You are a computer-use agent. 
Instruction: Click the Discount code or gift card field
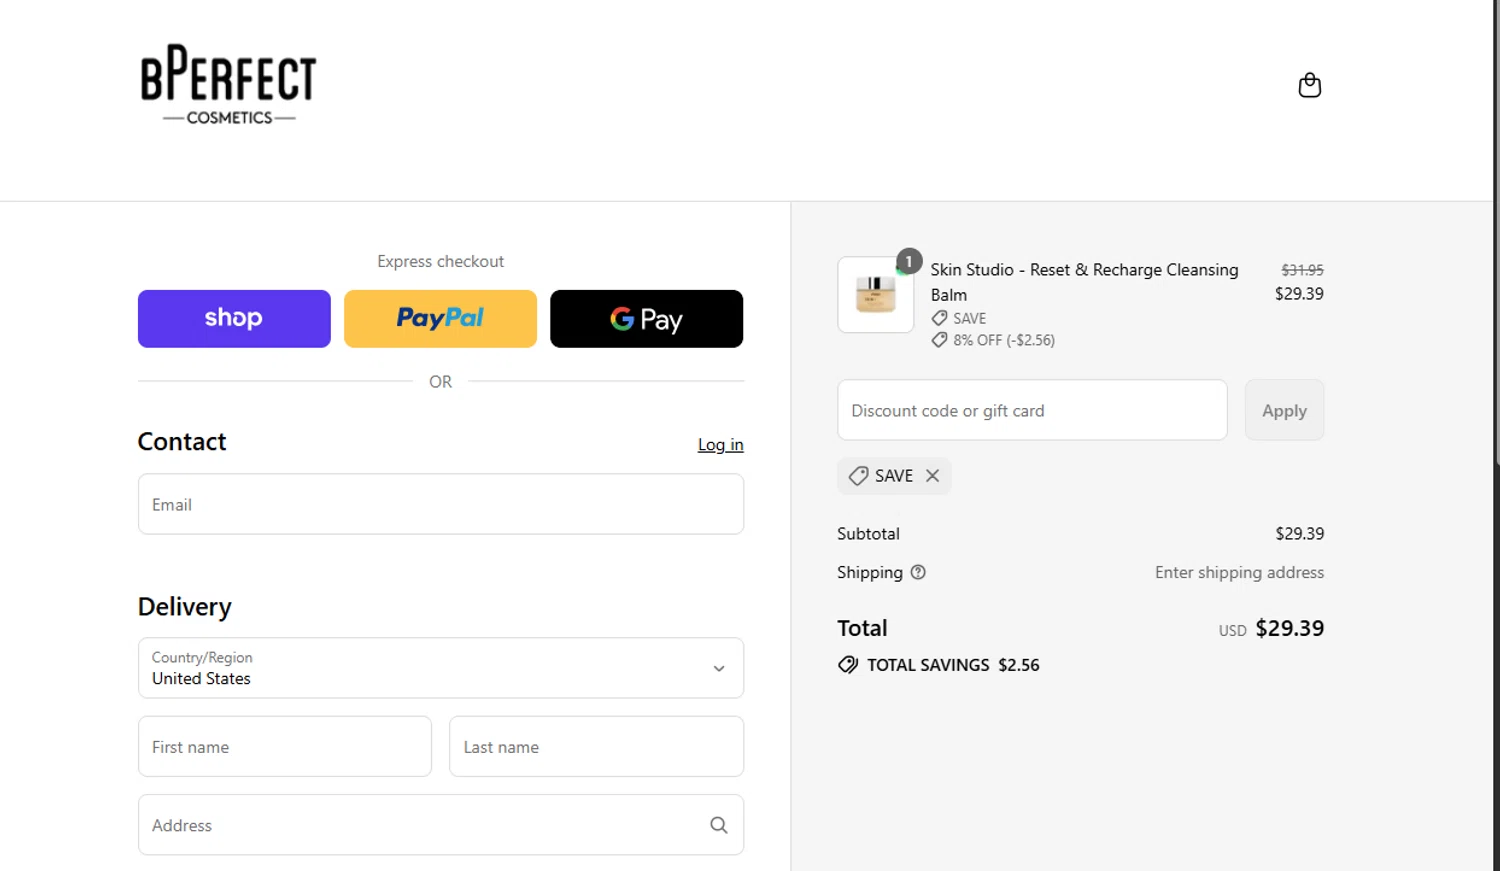coord(1032,410)
